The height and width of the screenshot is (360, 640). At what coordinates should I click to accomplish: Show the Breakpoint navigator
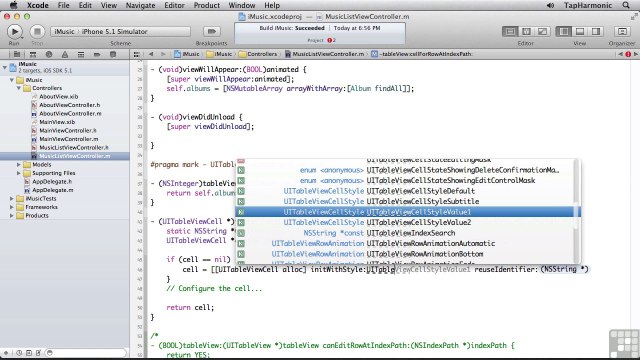(97, 54)
